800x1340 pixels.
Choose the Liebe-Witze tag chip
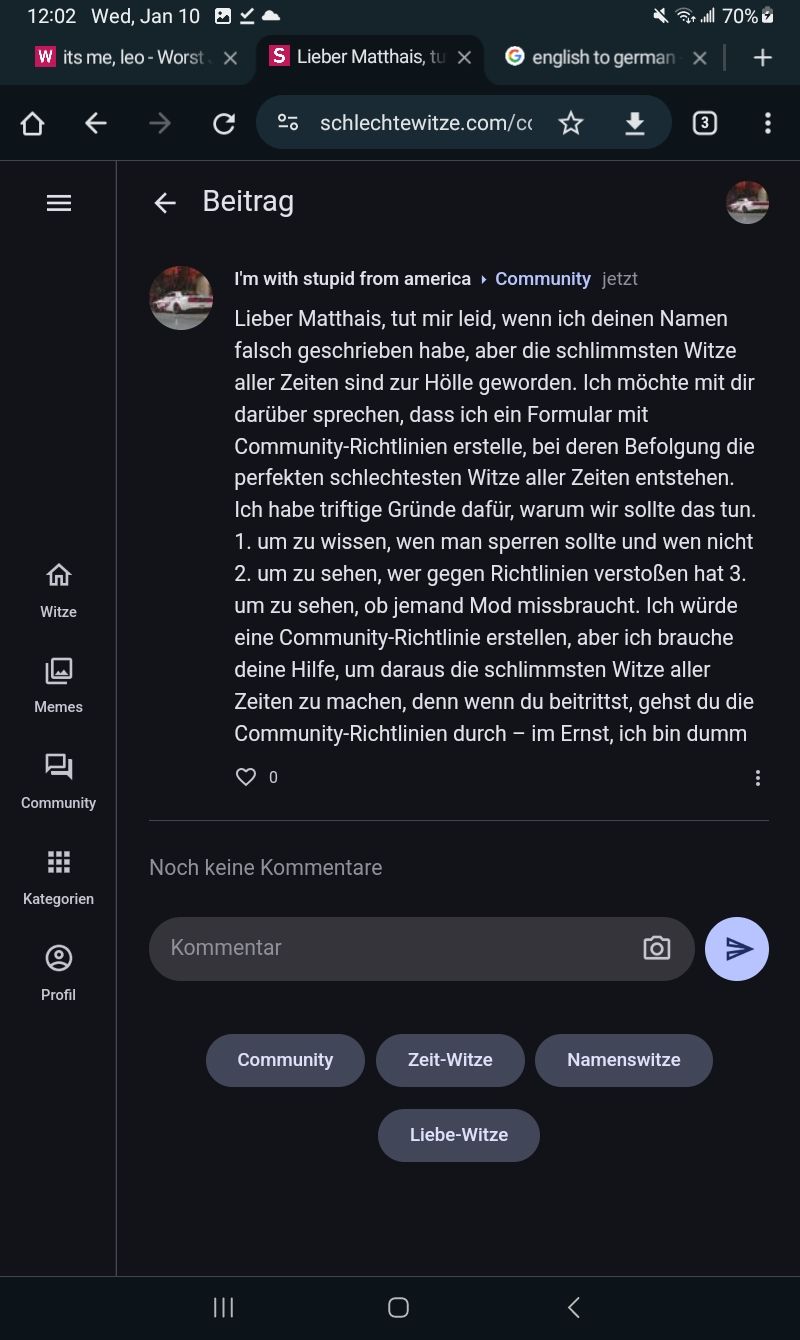coord(459,1135)
